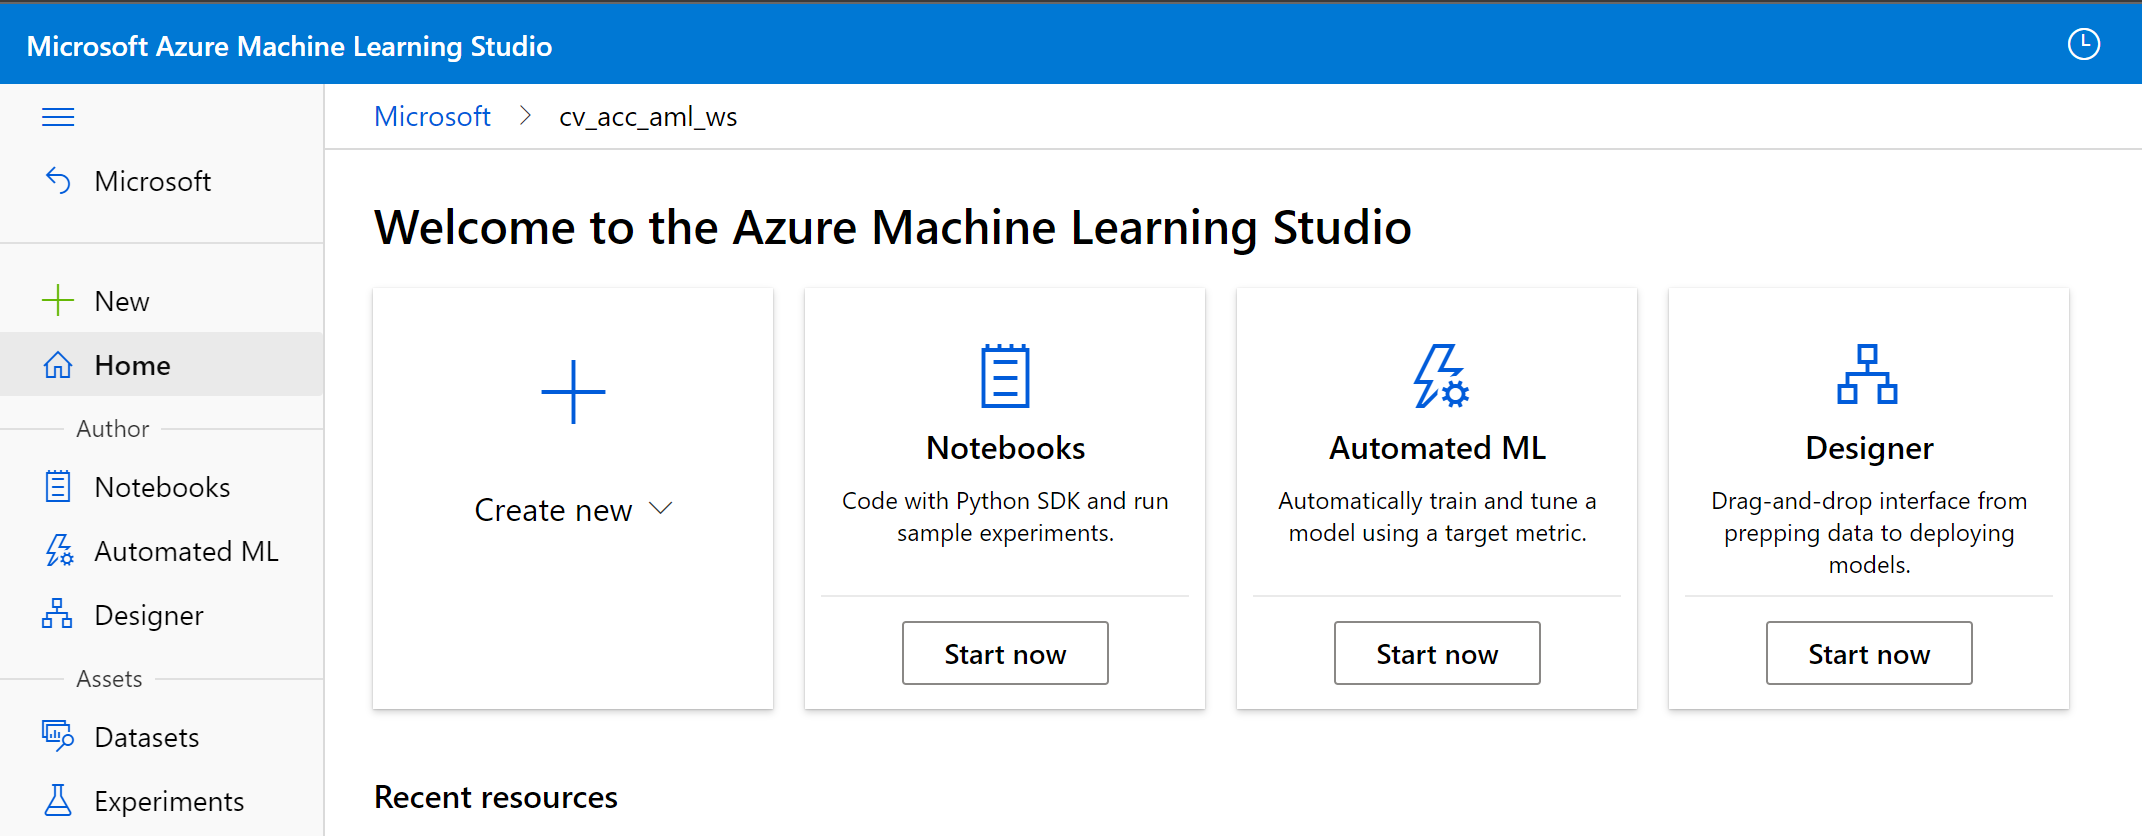Open the clock history icon in header
Viewport: 2142px width, 836px height.
coord(2084,44)
